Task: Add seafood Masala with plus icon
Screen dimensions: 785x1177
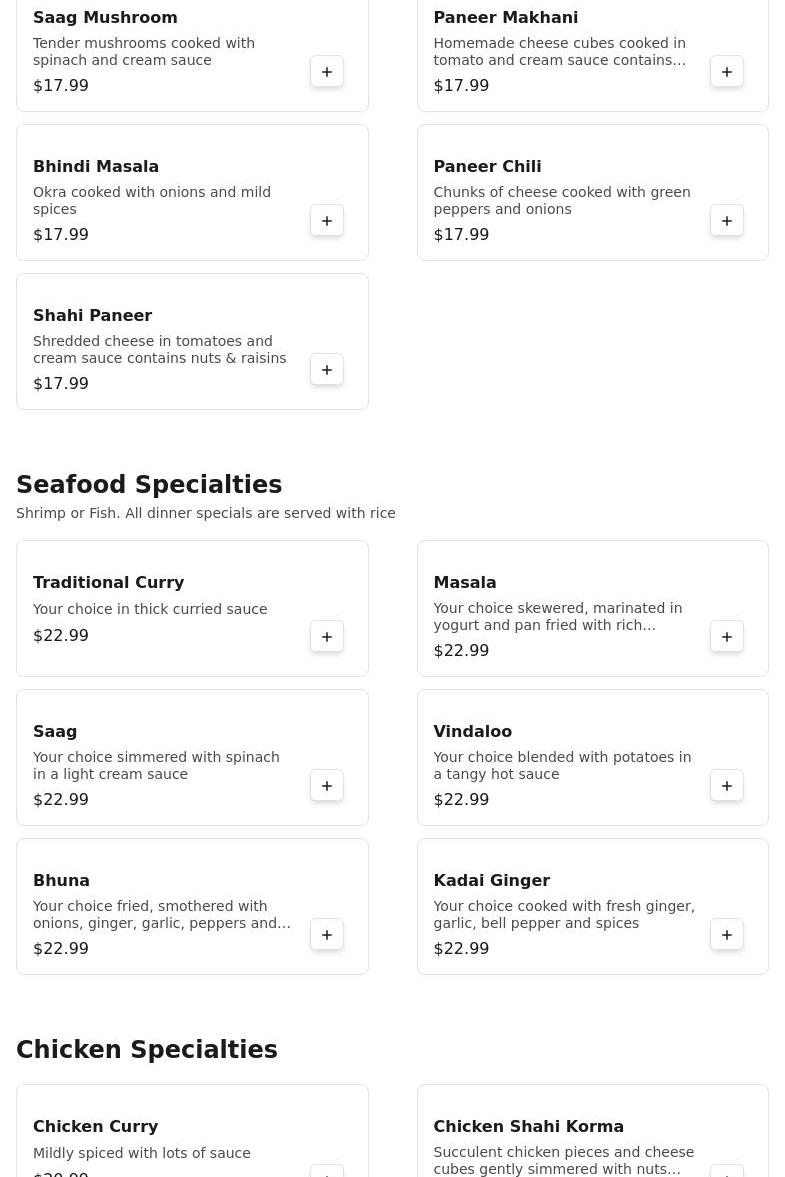Action: 727,637
